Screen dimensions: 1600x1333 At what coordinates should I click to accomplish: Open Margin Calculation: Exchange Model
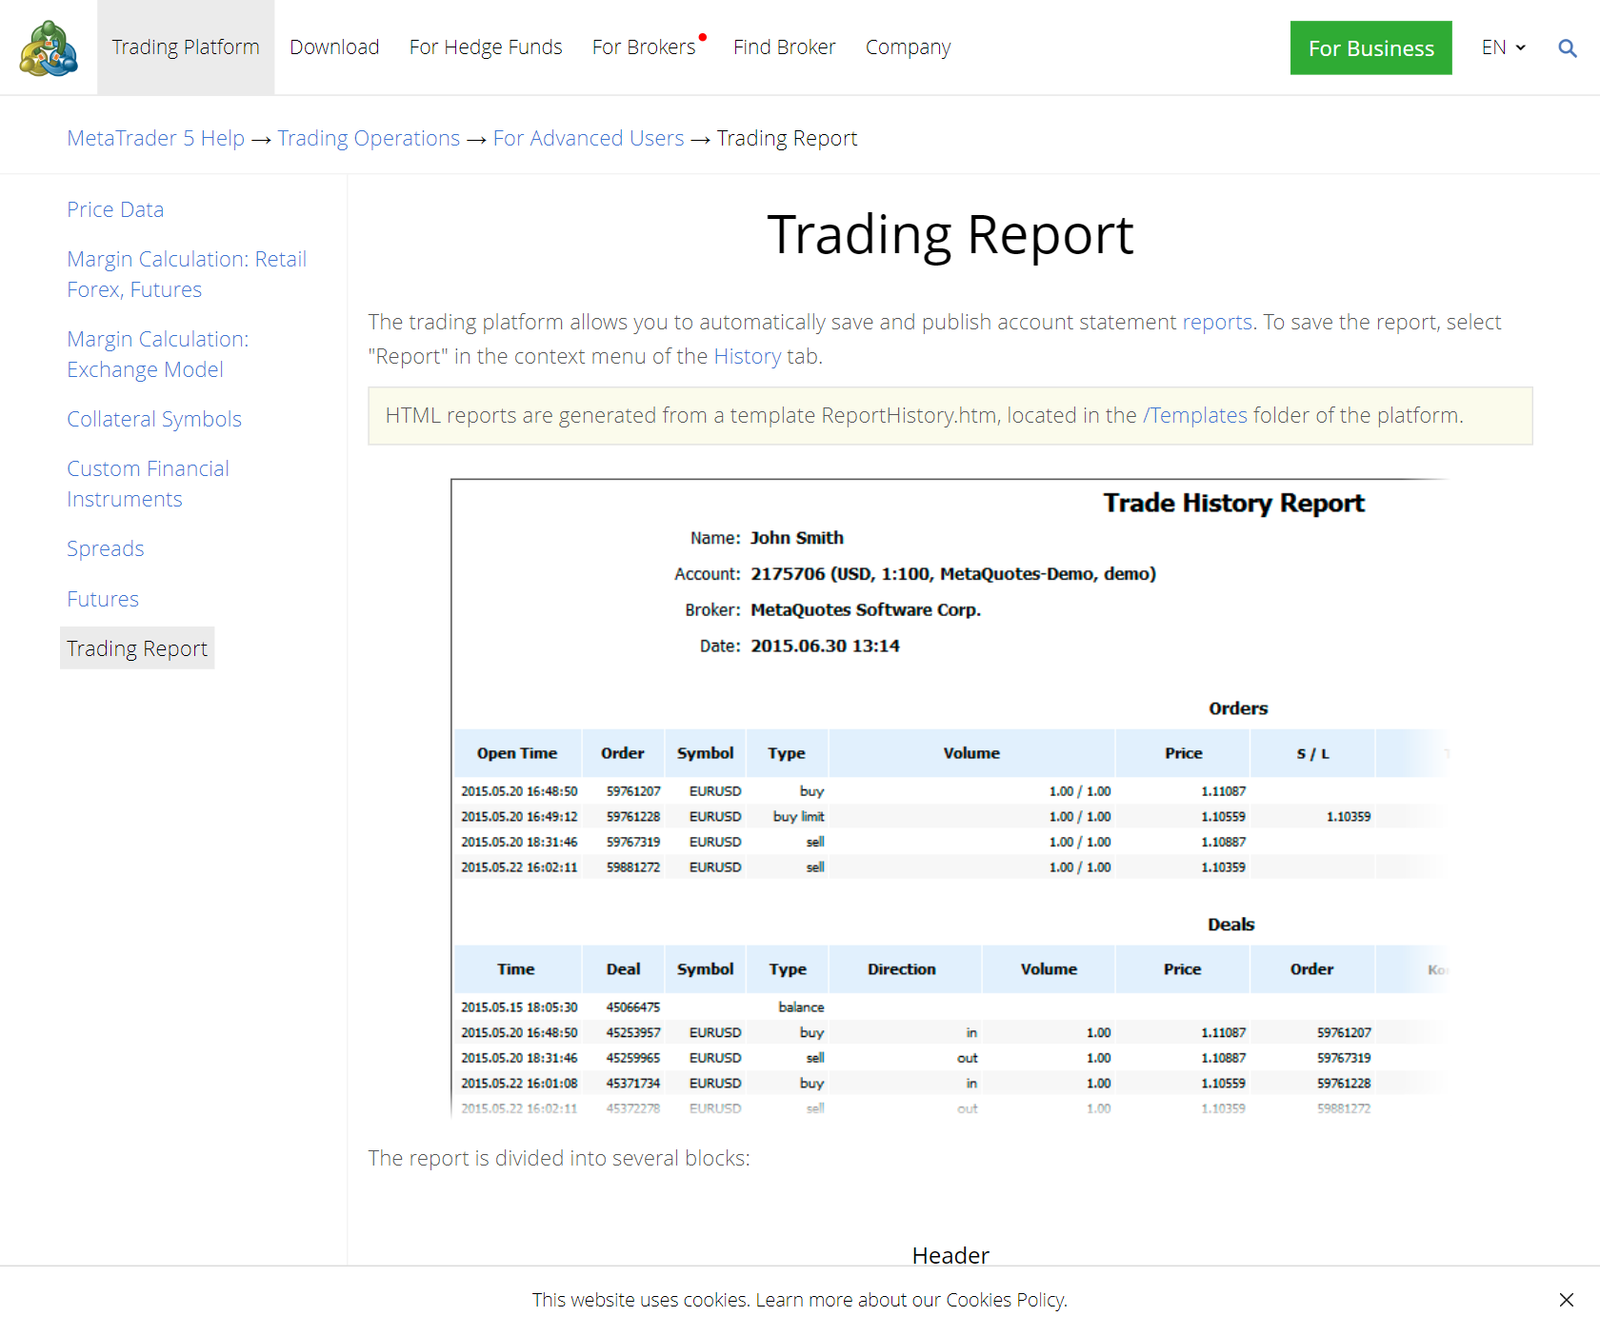[x=158, y=354]
